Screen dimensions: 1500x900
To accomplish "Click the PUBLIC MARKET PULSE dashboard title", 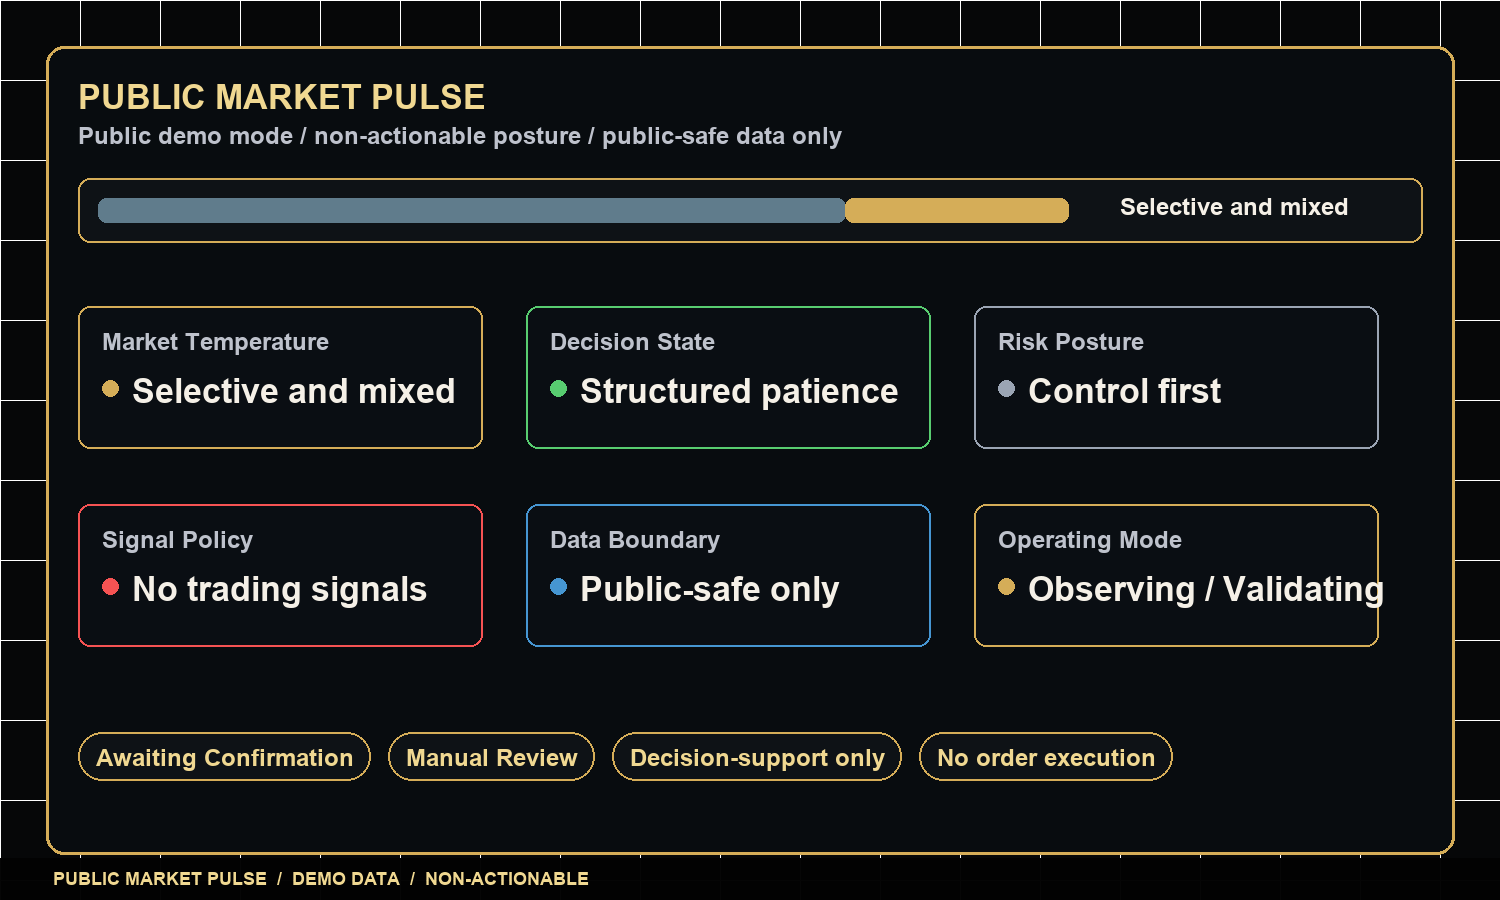I will click(x=281, y=97).
